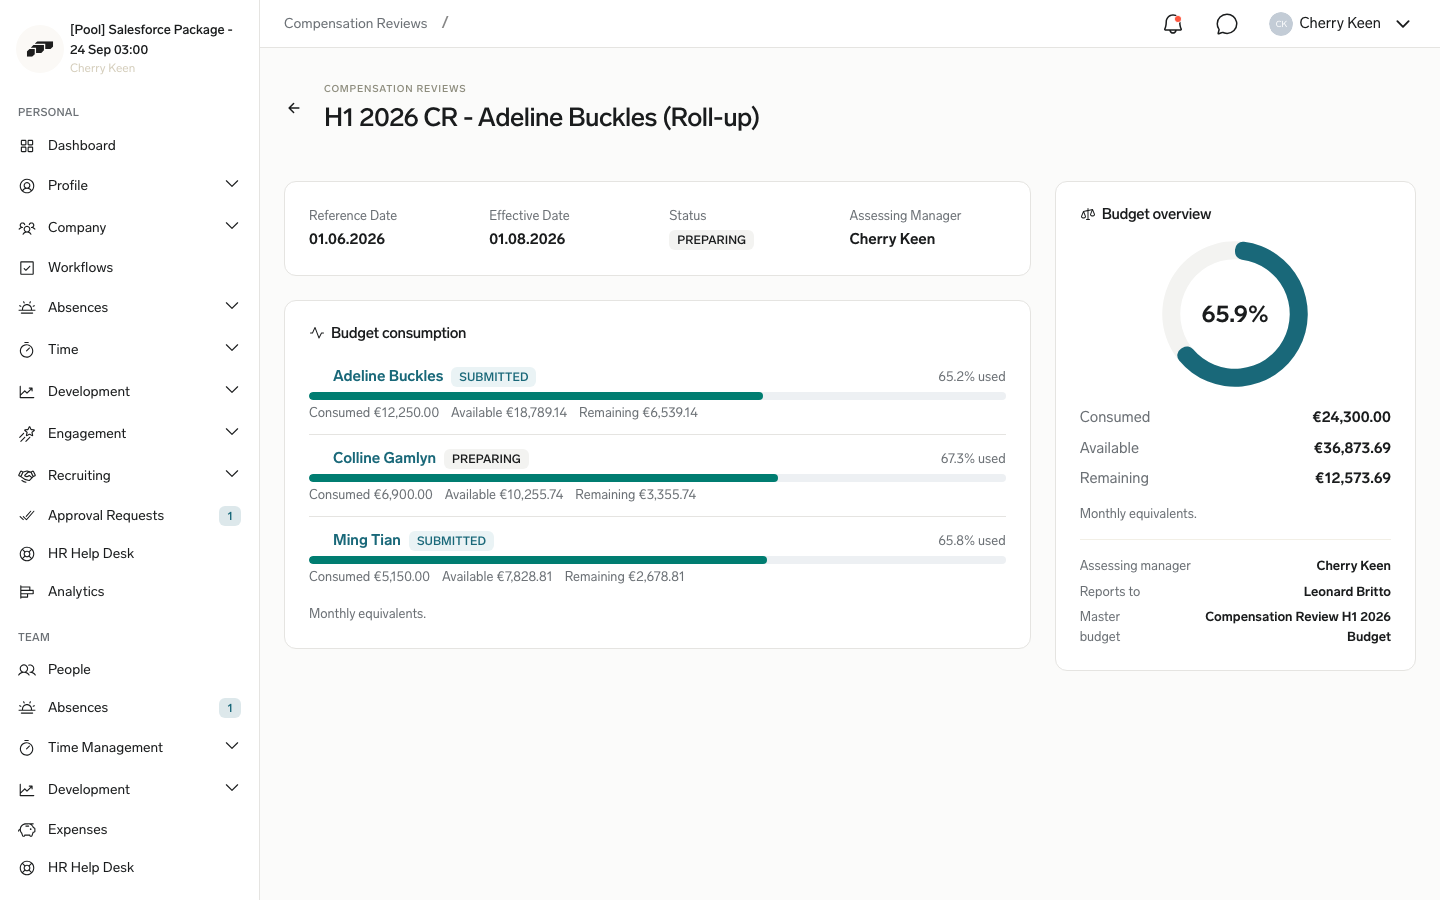Screen dimensions: 1440x900
Task: Click the Engagement sparkle icon
Action: [x=27, y=434]
